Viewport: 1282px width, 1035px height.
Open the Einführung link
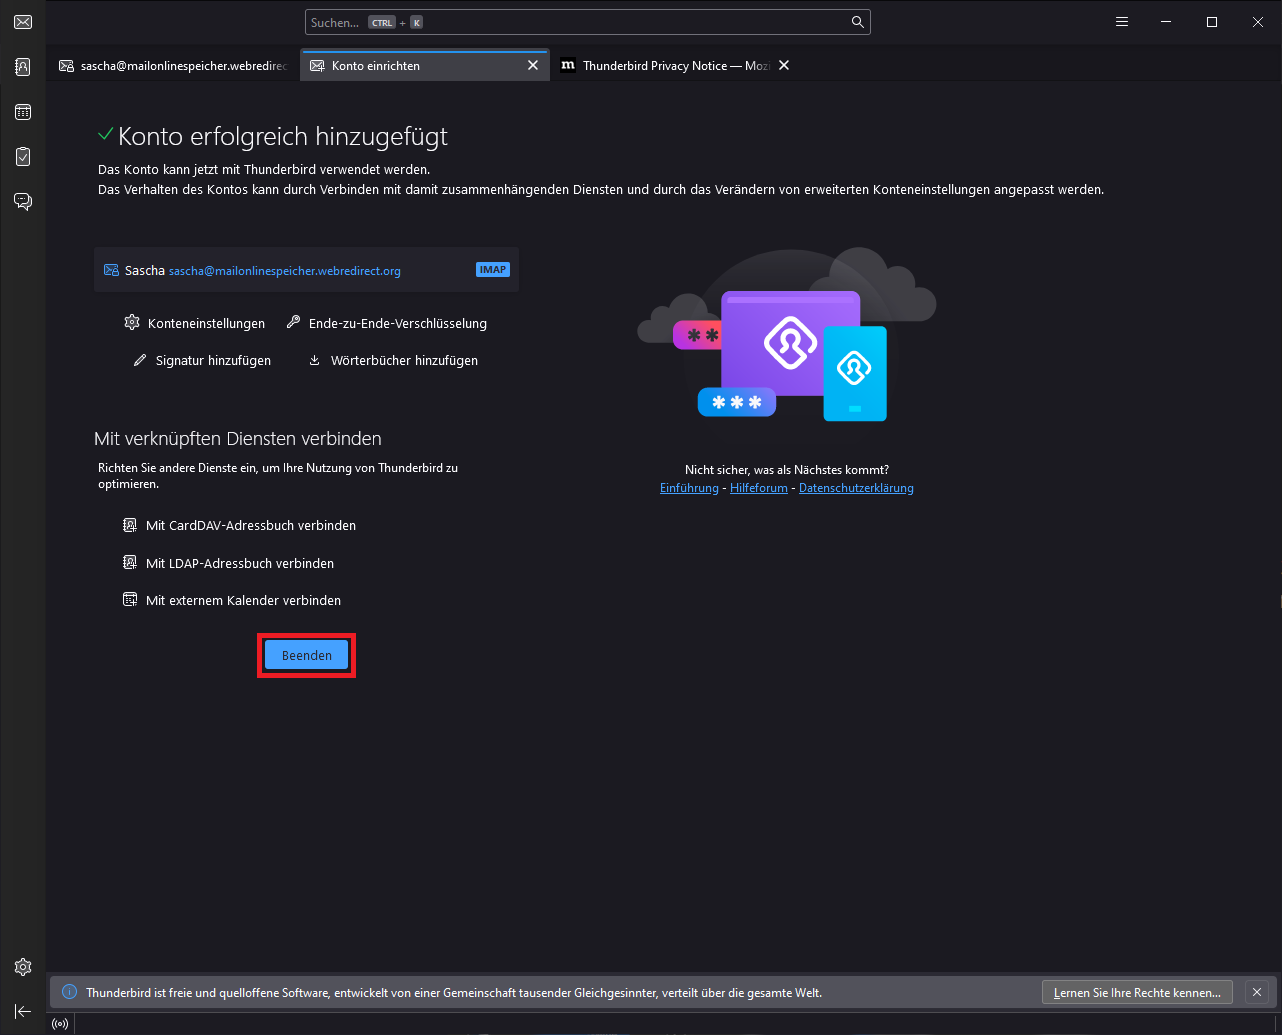tap(689, 488)
